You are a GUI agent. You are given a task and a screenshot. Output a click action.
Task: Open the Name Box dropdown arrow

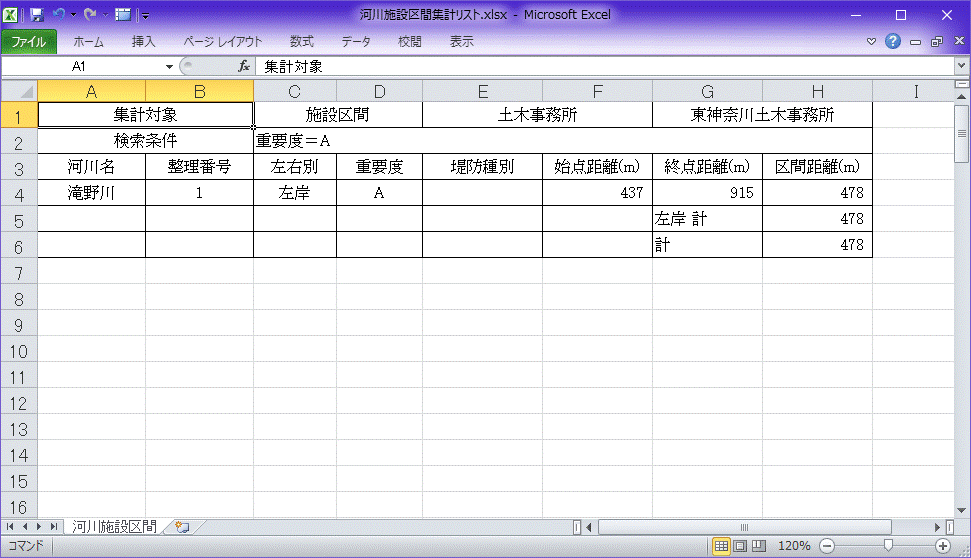[169, 66]
